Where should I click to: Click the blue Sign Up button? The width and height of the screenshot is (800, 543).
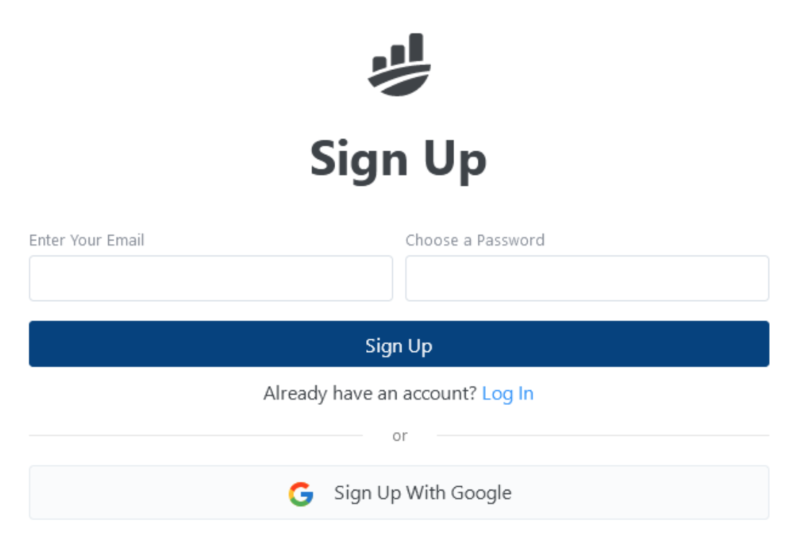[399, 344]
